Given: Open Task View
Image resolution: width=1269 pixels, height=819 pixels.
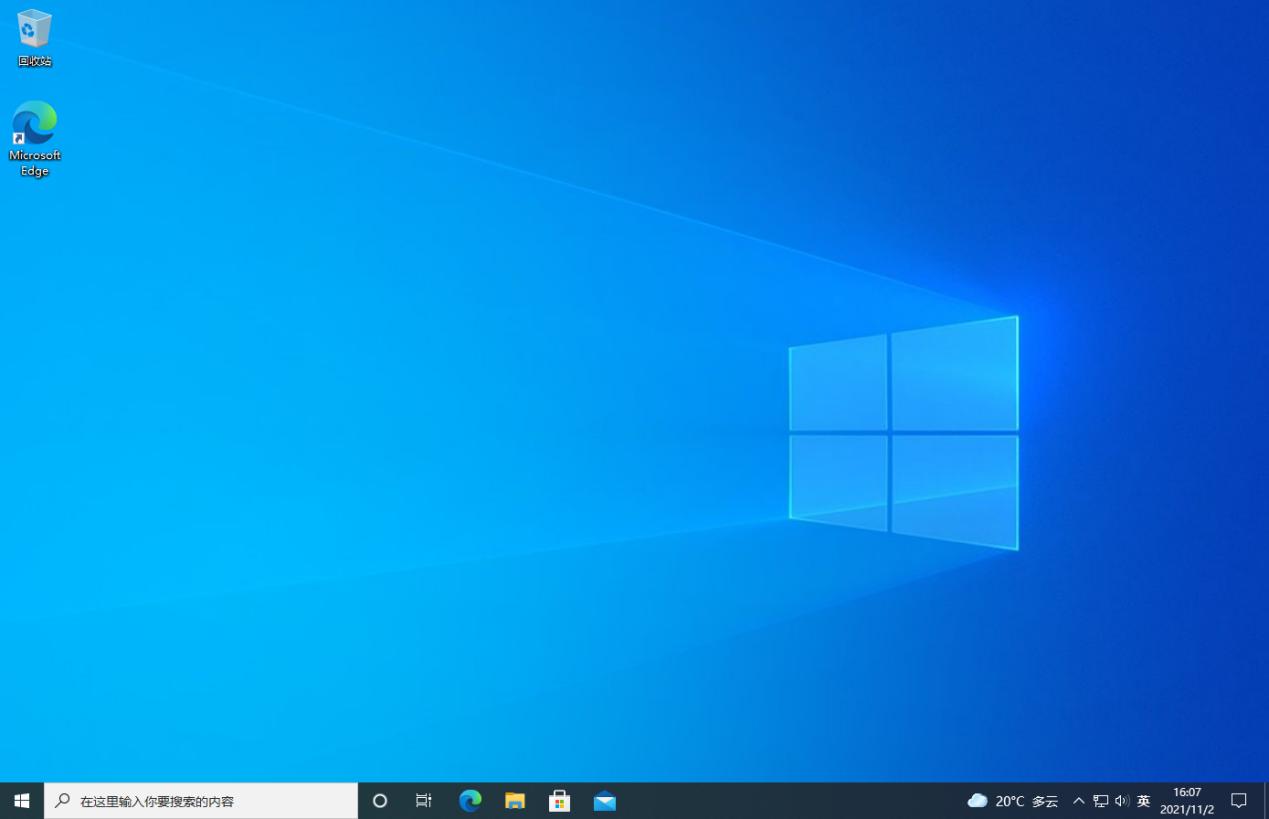Looking at the screenshot, I should pyautogui.click(x=423, y=800).
